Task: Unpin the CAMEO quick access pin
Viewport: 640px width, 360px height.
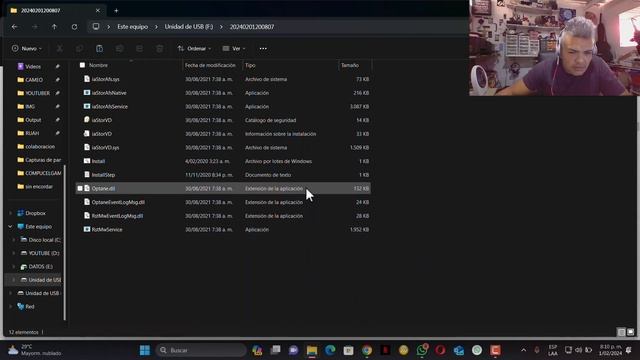Action: pyautogui.click(x=58, y=80)
